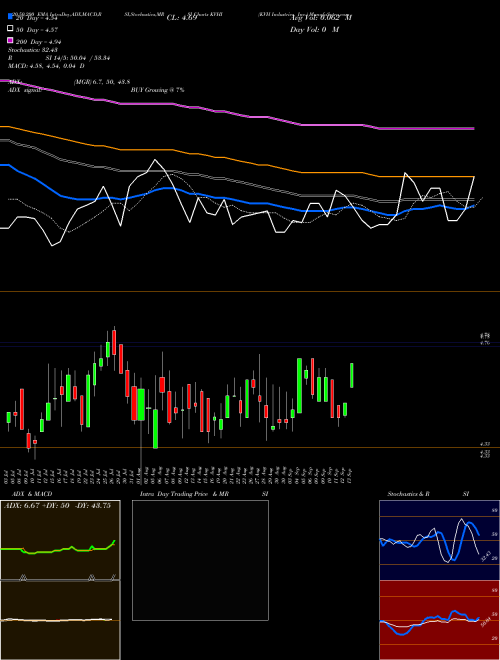Click the right end of the orange moving-average line

[x=474, y=177]
